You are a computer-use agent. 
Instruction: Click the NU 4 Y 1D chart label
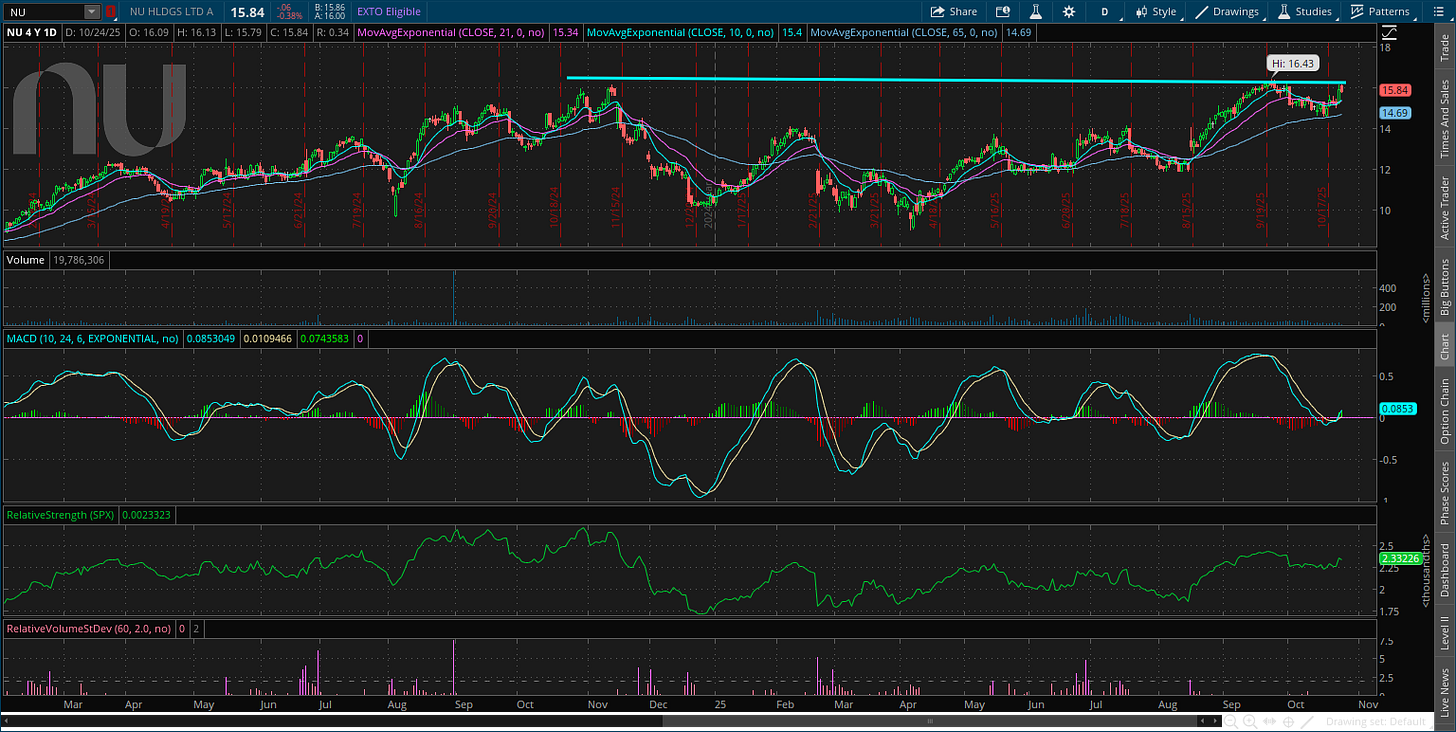(33, 32)
